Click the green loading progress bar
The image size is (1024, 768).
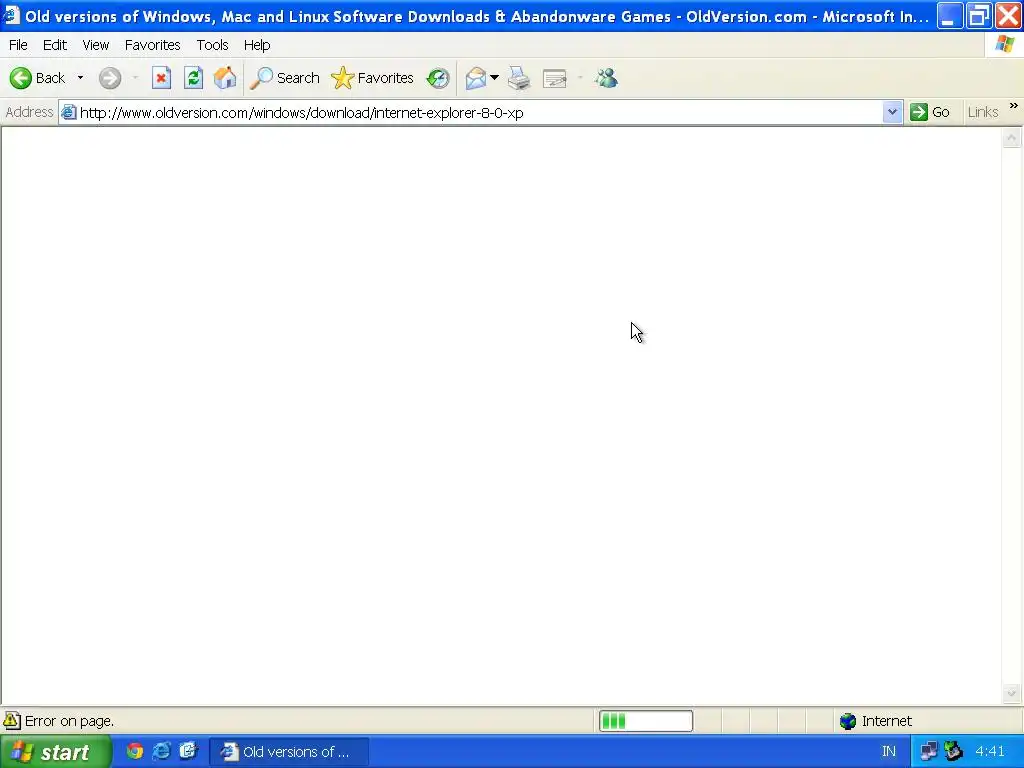click(645, 721)
